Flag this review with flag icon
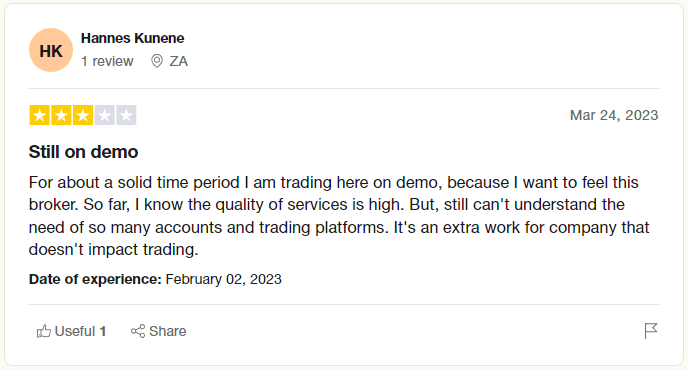Viewport: 688px width, 370px height. (651, 331)
